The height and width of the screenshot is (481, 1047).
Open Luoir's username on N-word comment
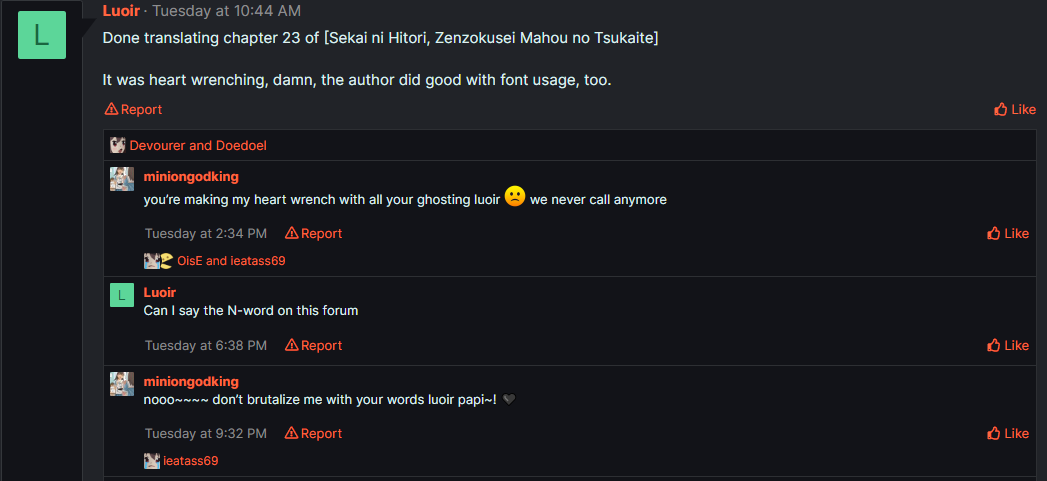coord(160,292)
